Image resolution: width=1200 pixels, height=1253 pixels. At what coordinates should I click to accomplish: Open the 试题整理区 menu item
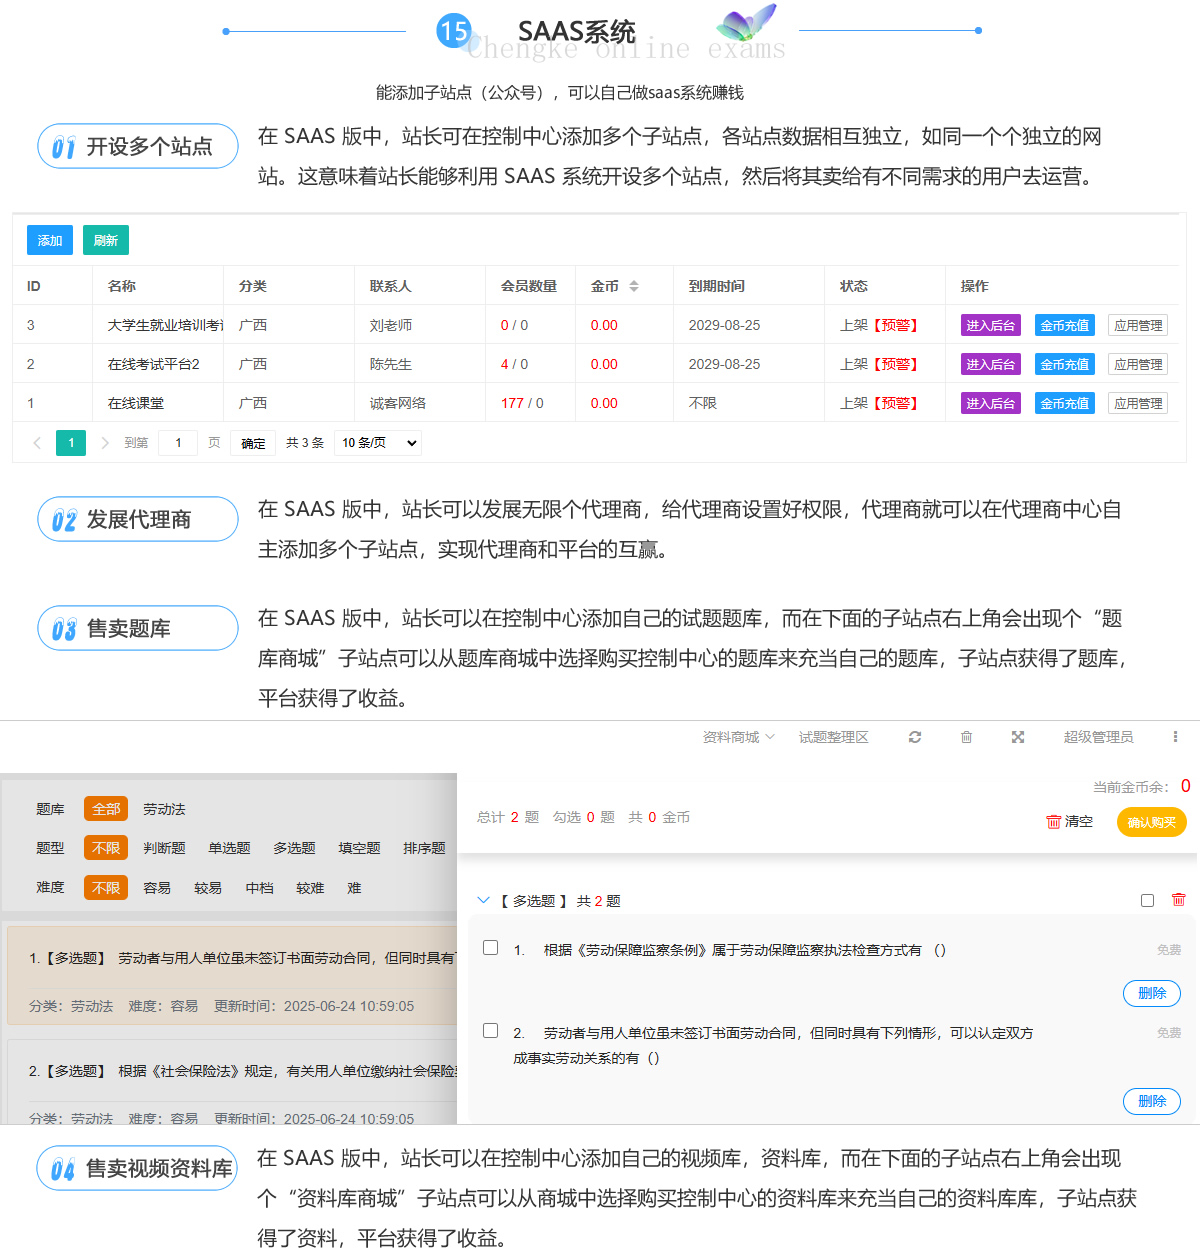point(833,737)
